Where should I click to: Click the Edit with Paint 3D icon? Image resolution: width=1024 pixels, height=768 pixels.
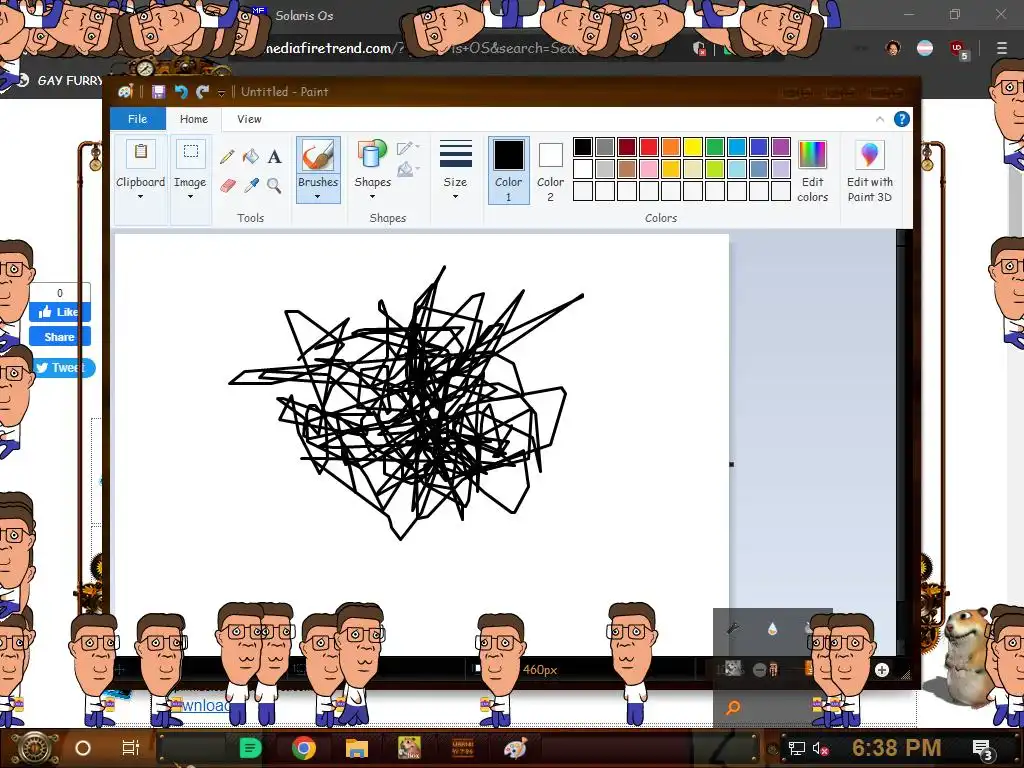[869, 155]
